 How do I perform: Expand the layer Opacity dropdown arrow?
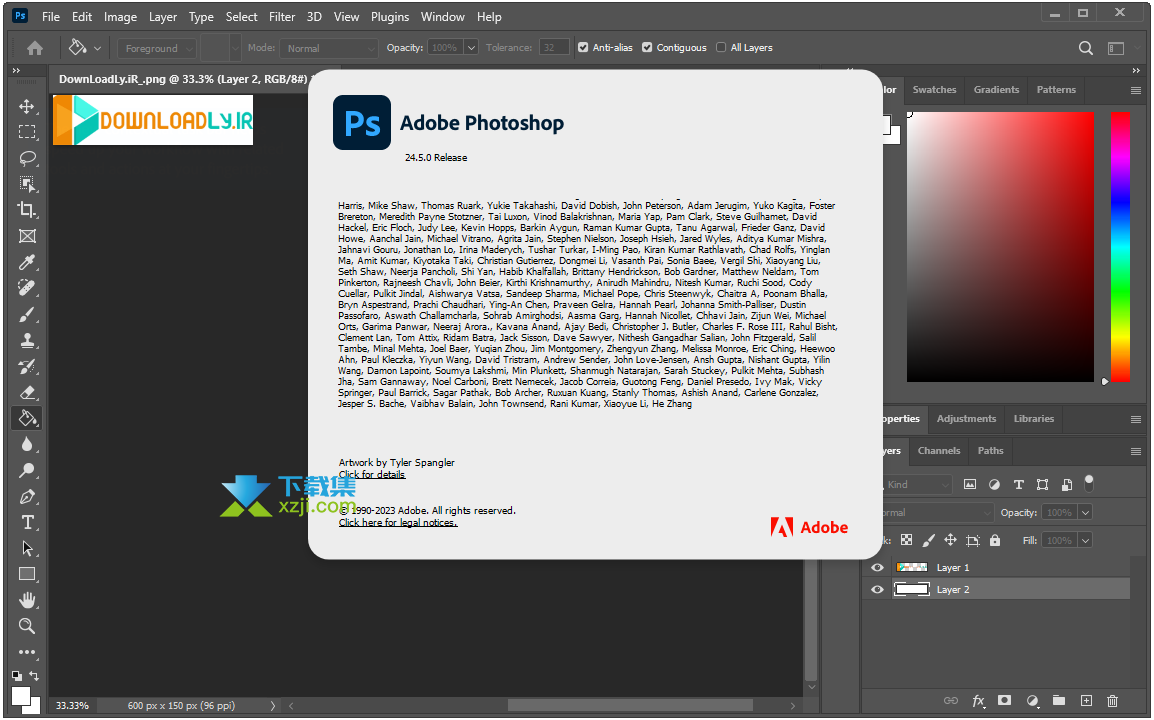click(1085, 512)
